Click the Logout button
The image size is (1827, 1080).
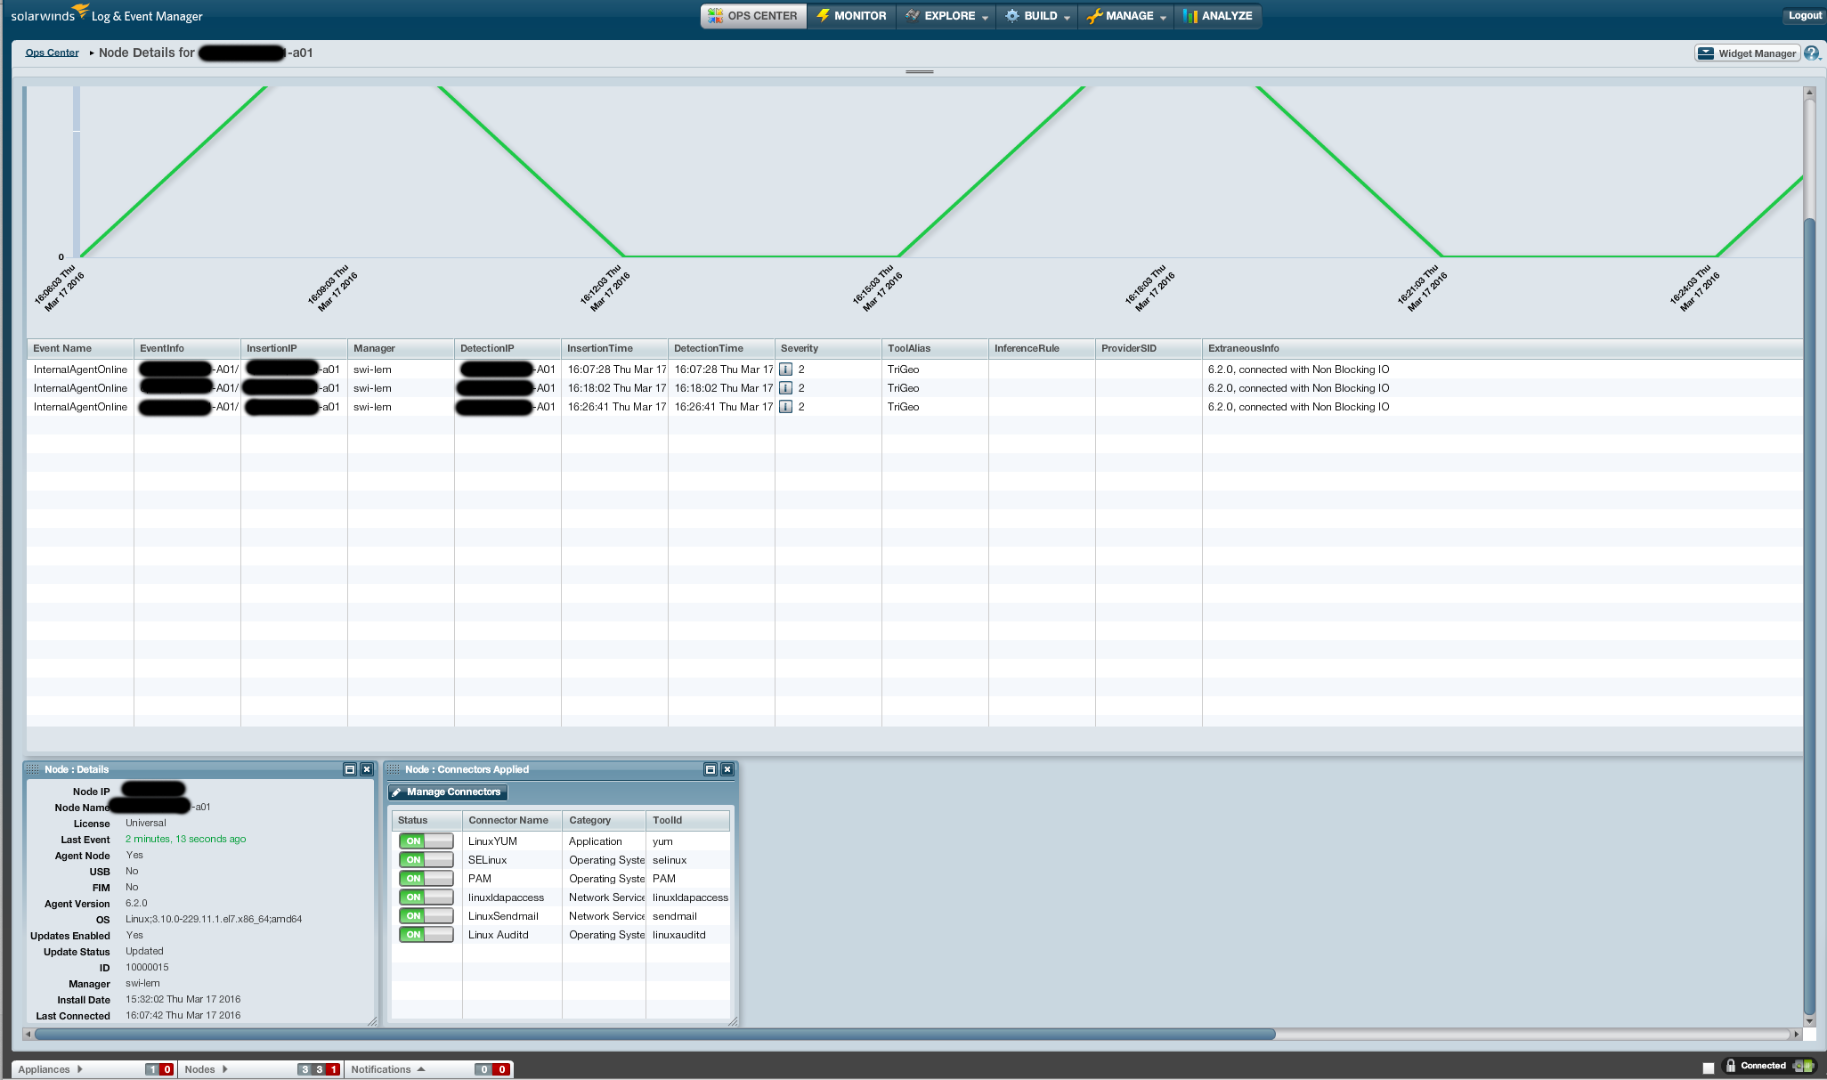[x=1804, y=16]
